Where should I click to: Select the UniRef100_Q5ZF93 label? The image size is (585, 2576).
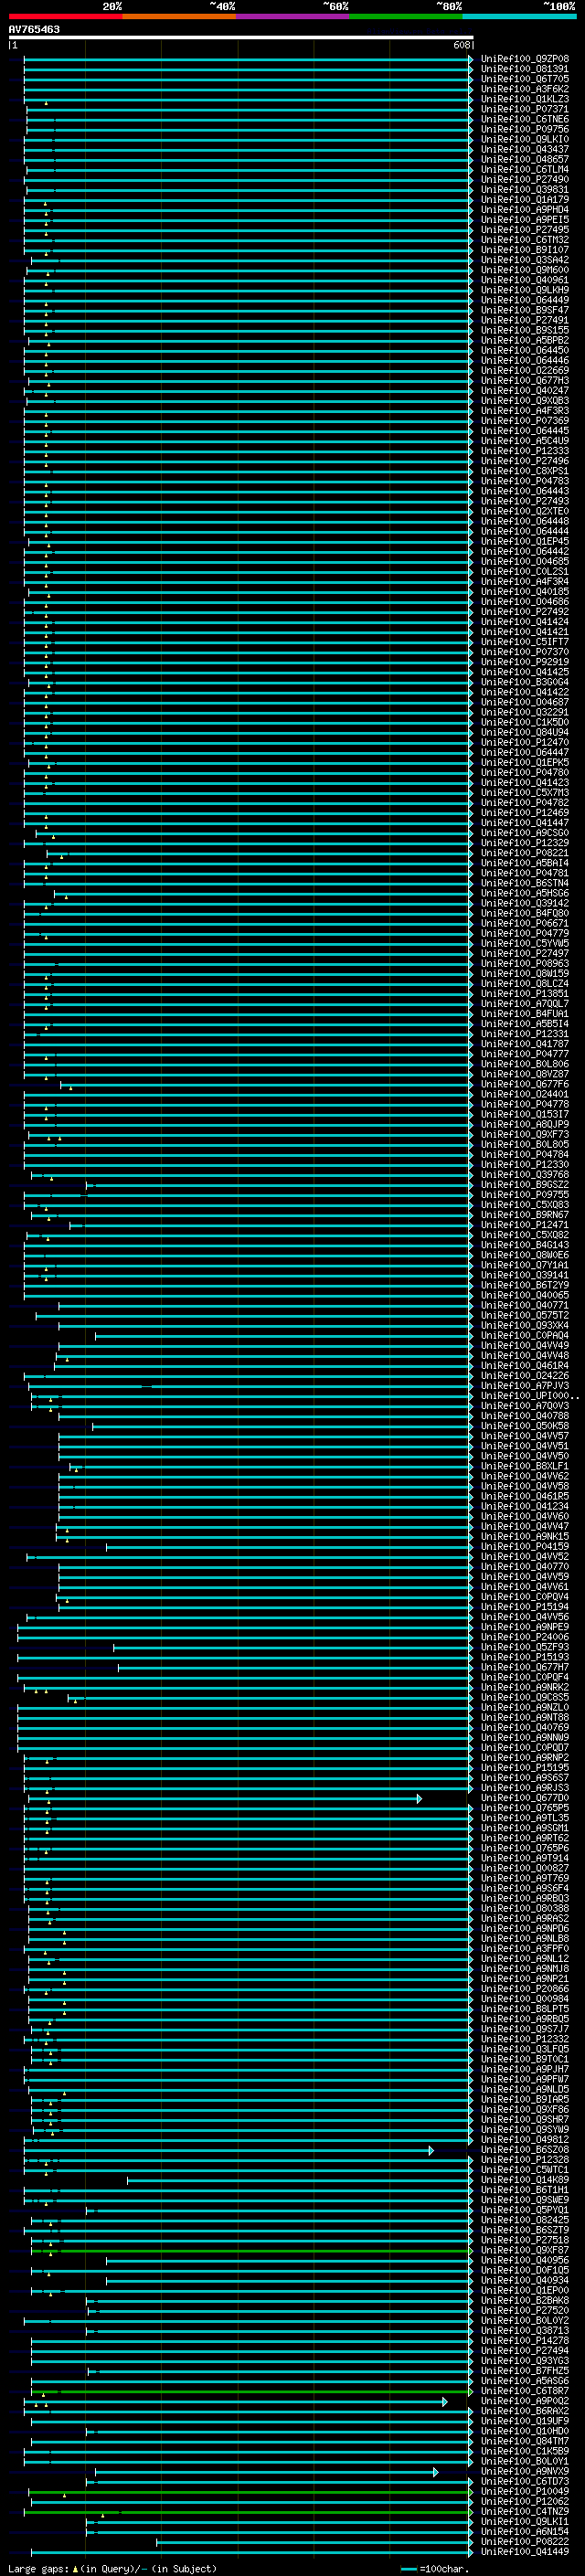[524, 1647]
